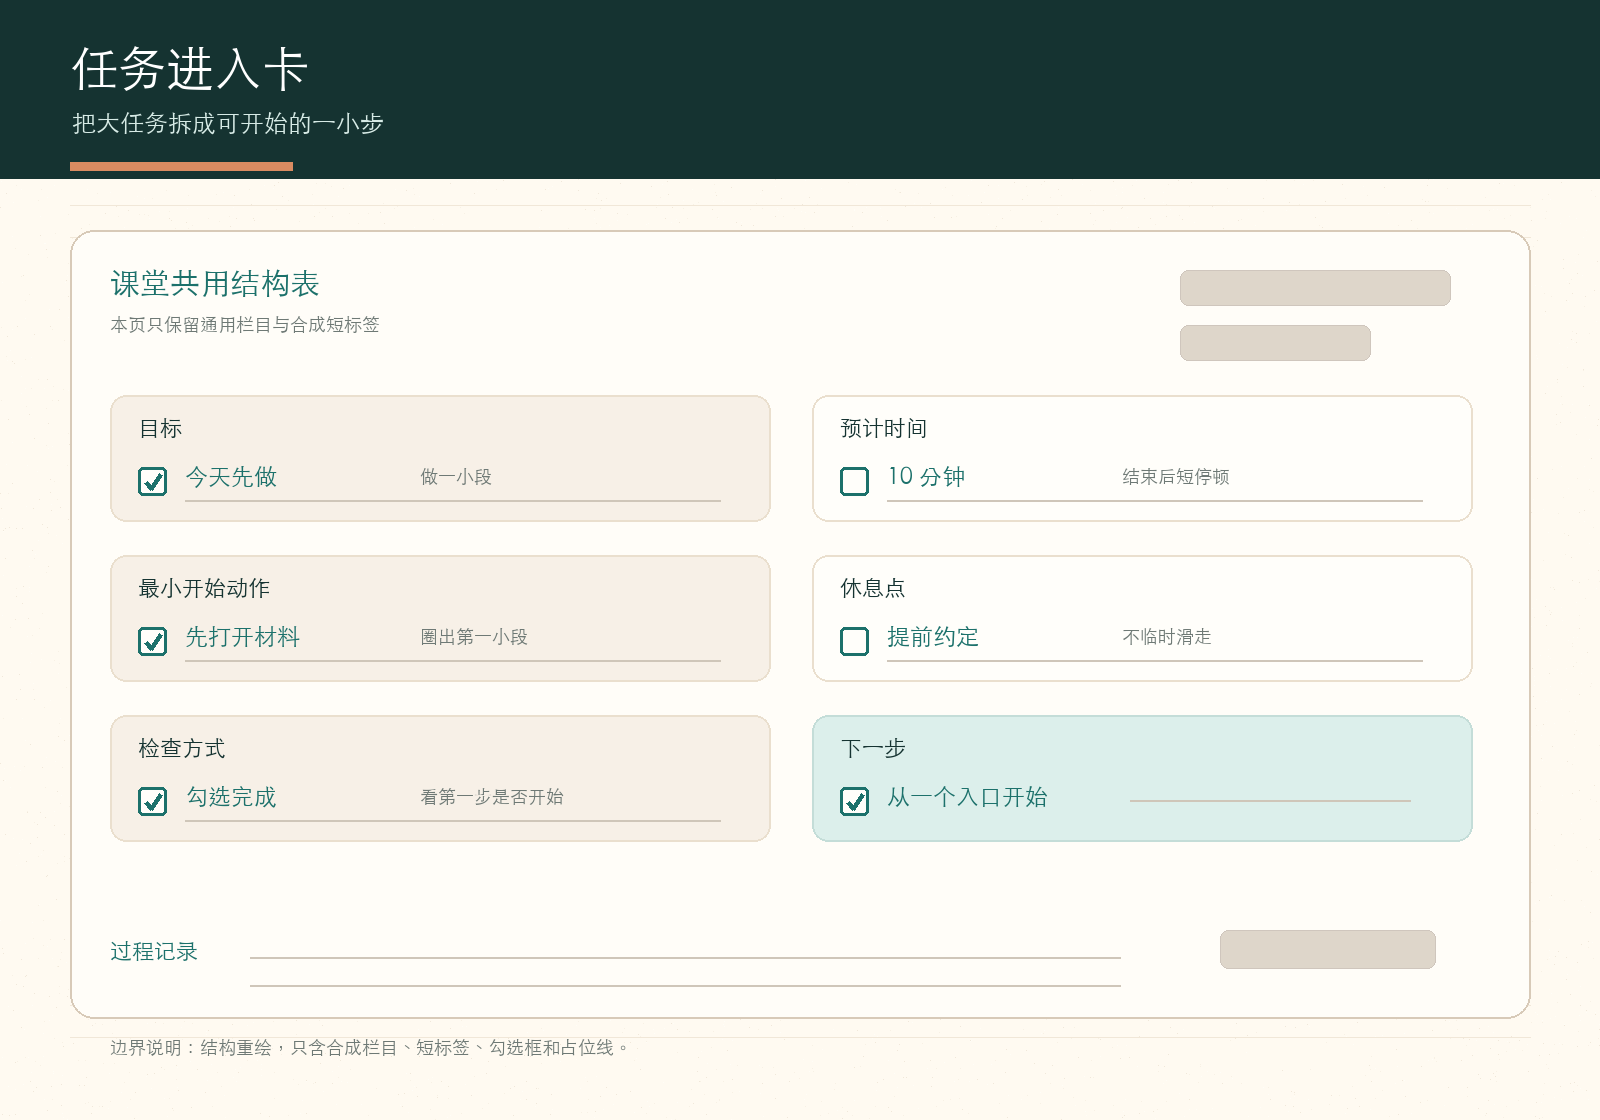
Task: Click the 本页只保留通用栏目与合成短标签 note
Action: click(245, 325)
